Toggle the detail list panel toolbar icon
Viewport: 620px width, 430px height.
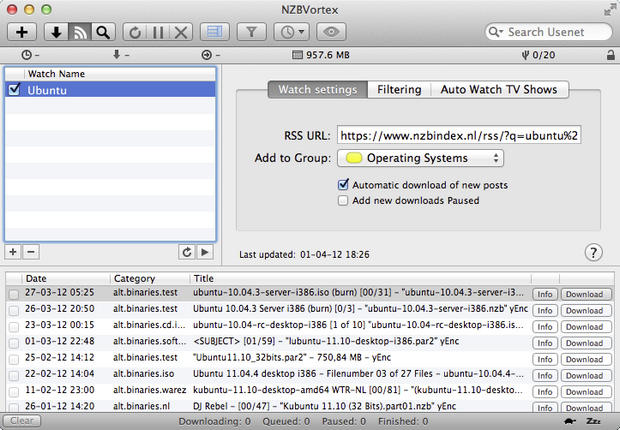point(215,32)
